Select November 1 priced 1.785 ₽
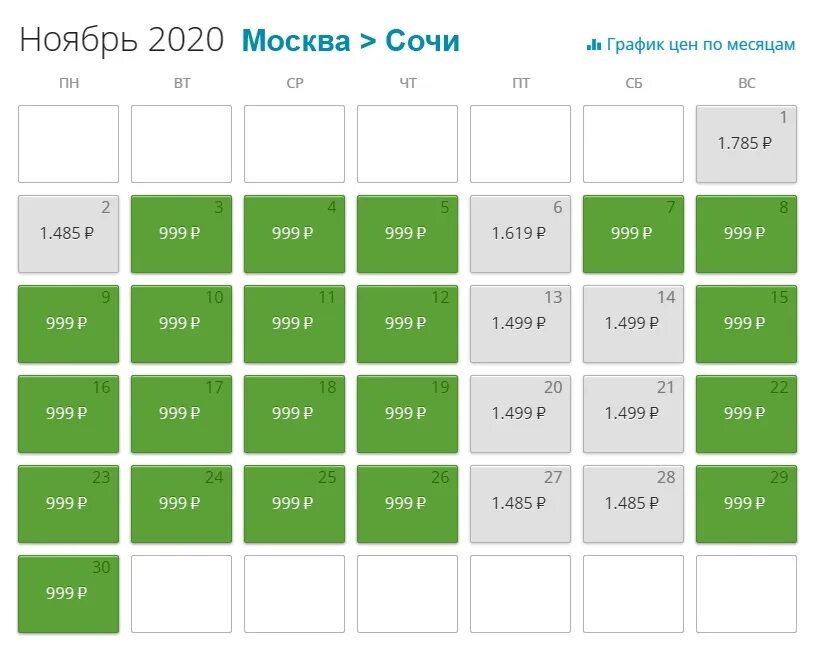 (746, 144)
